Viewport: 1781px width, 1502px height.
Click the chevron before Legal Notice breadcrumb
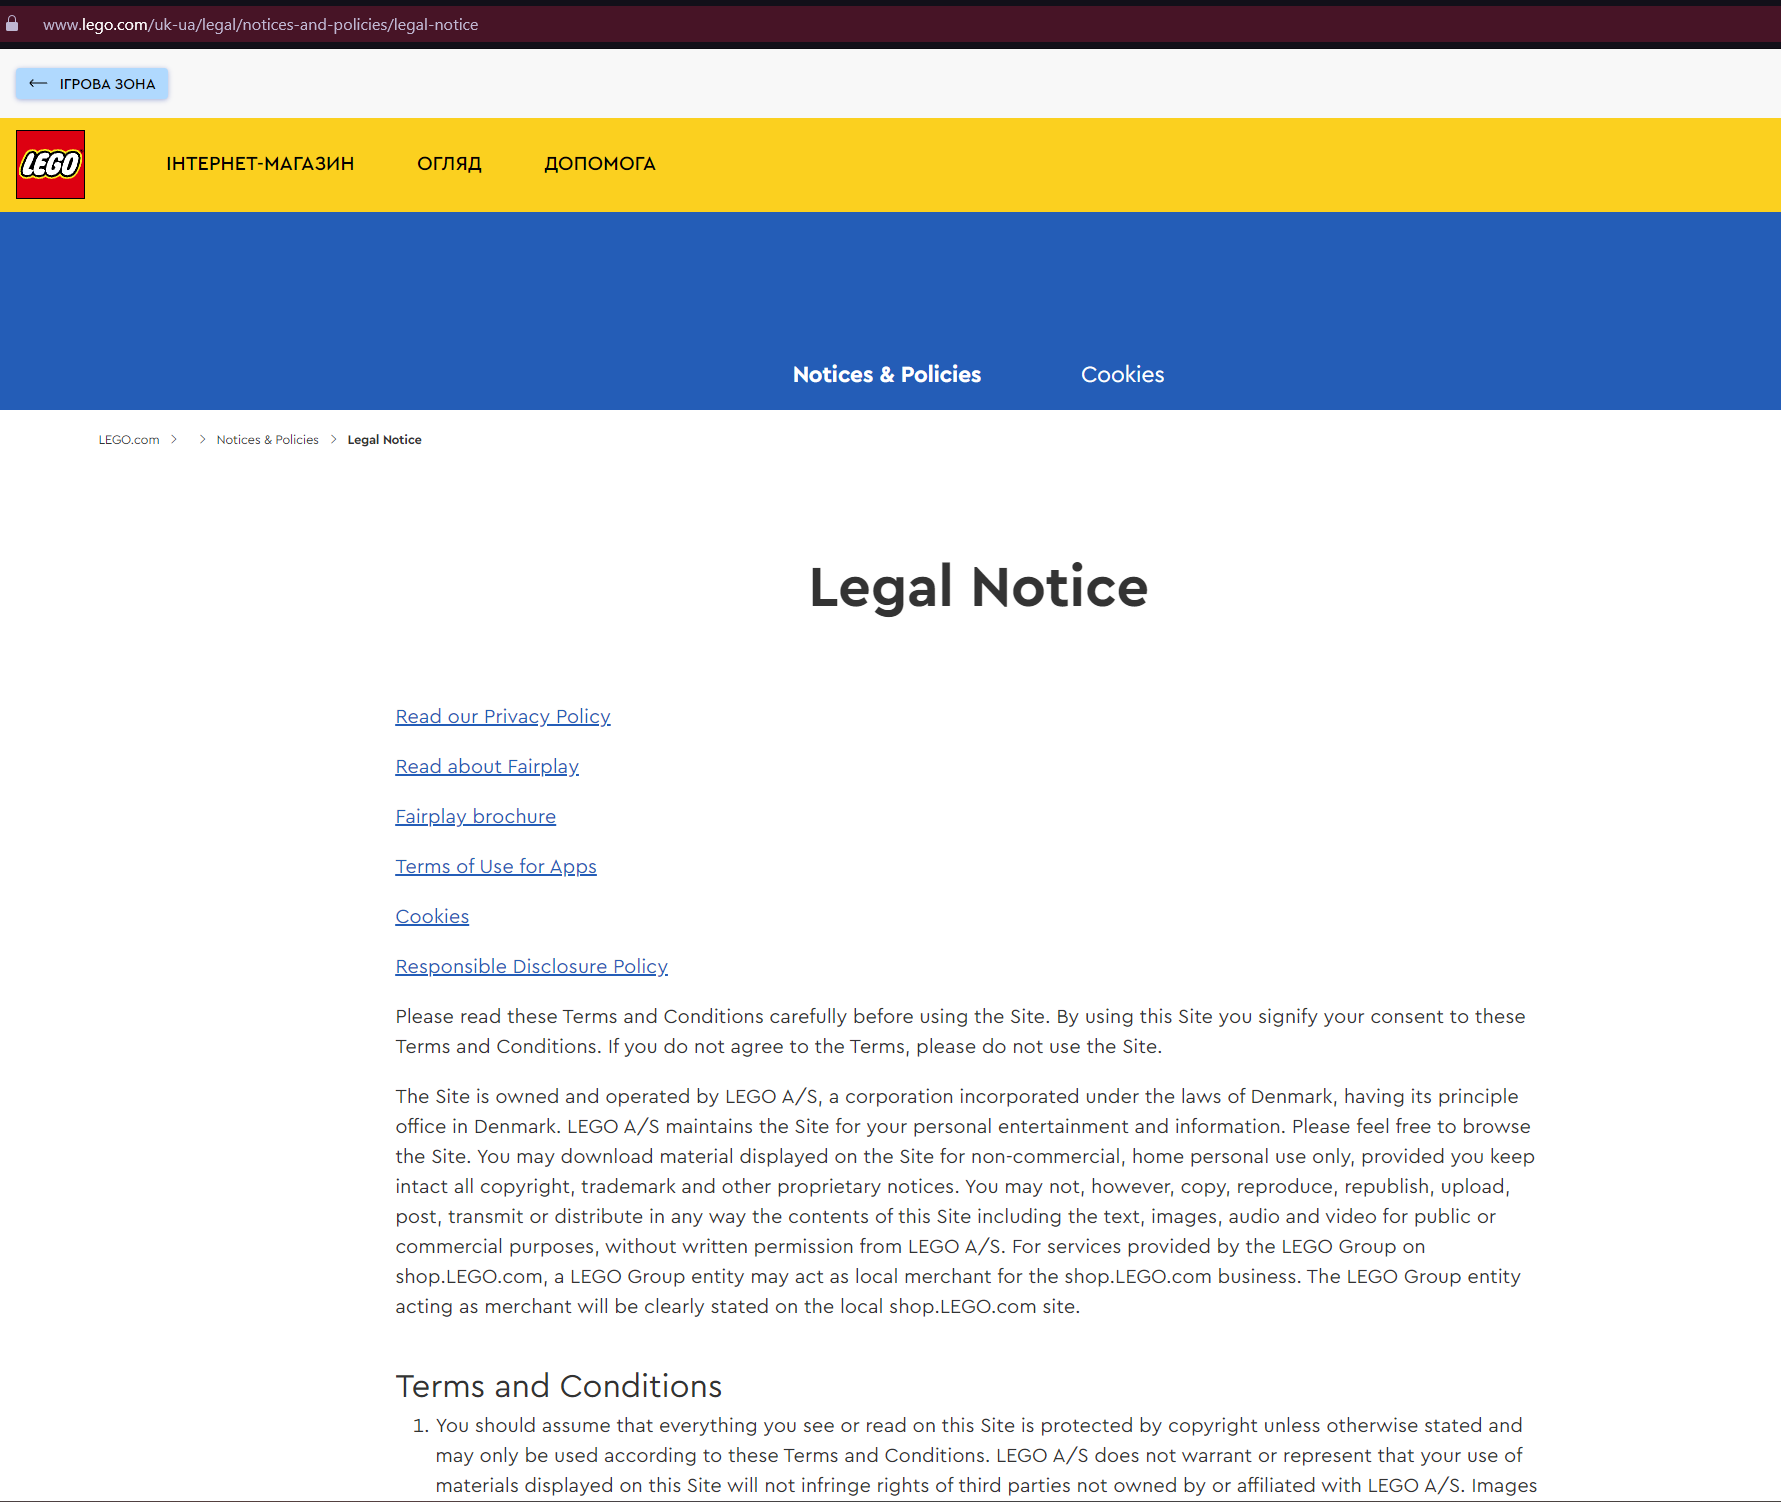pyautogui.click(x=333, y=440)
